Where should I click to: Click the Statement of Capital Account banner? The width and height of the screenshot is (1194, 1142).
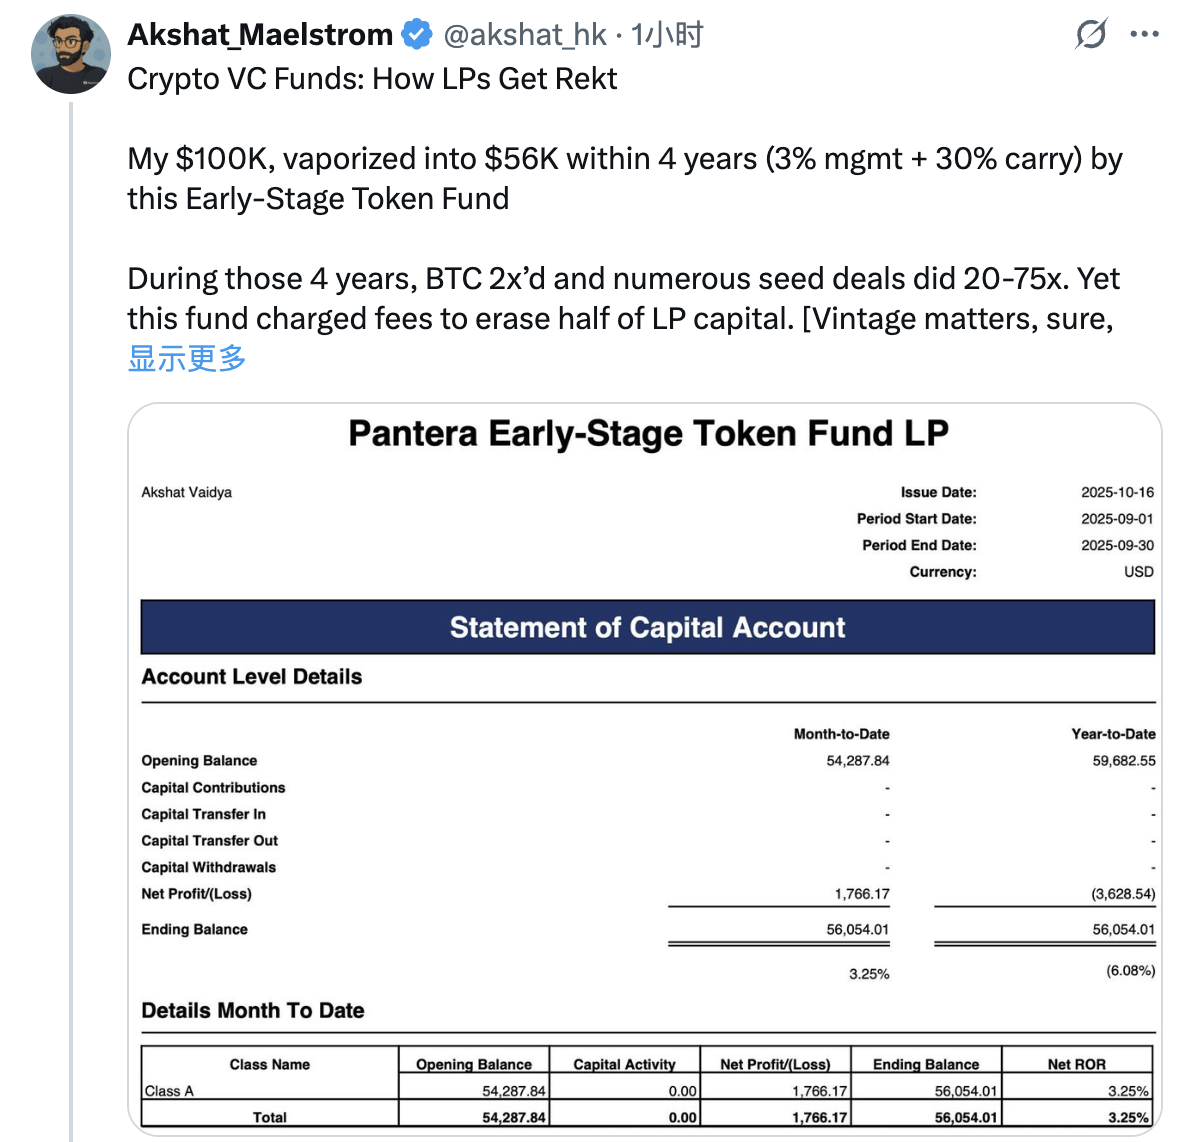coord(648,627)
